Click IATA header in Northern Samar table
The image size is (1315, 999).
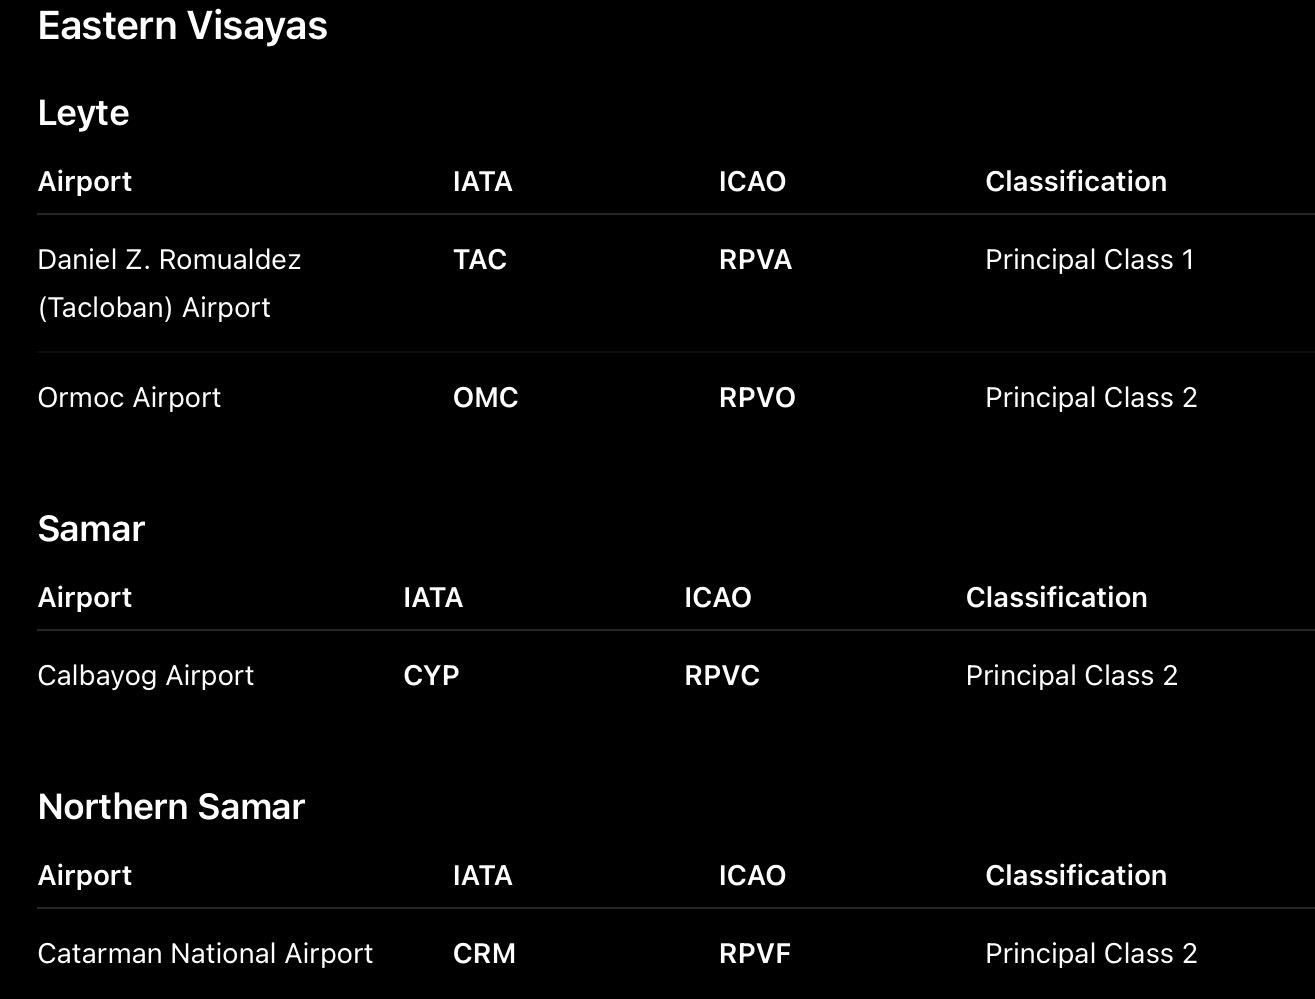coord(482,876)
